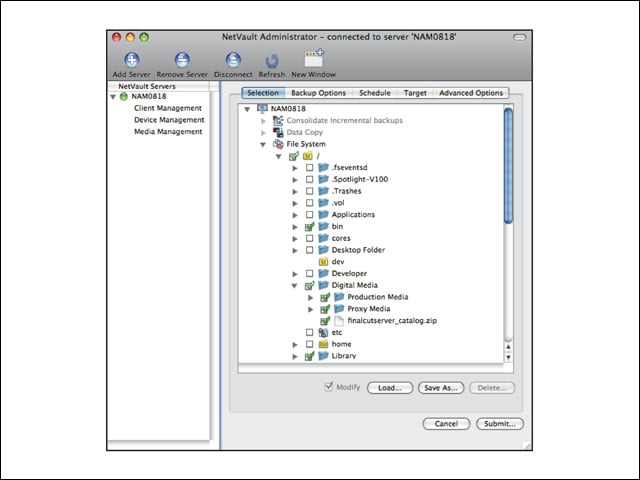Click the NetVault Servers column header

click(159, 86)
